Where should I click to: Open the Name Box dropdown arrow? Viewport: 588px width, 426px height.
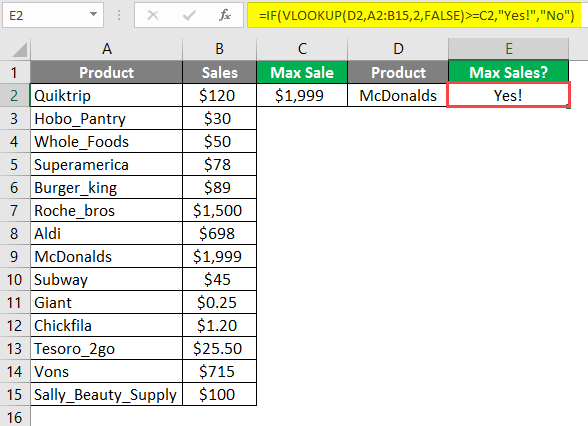[x=93, y=15]
